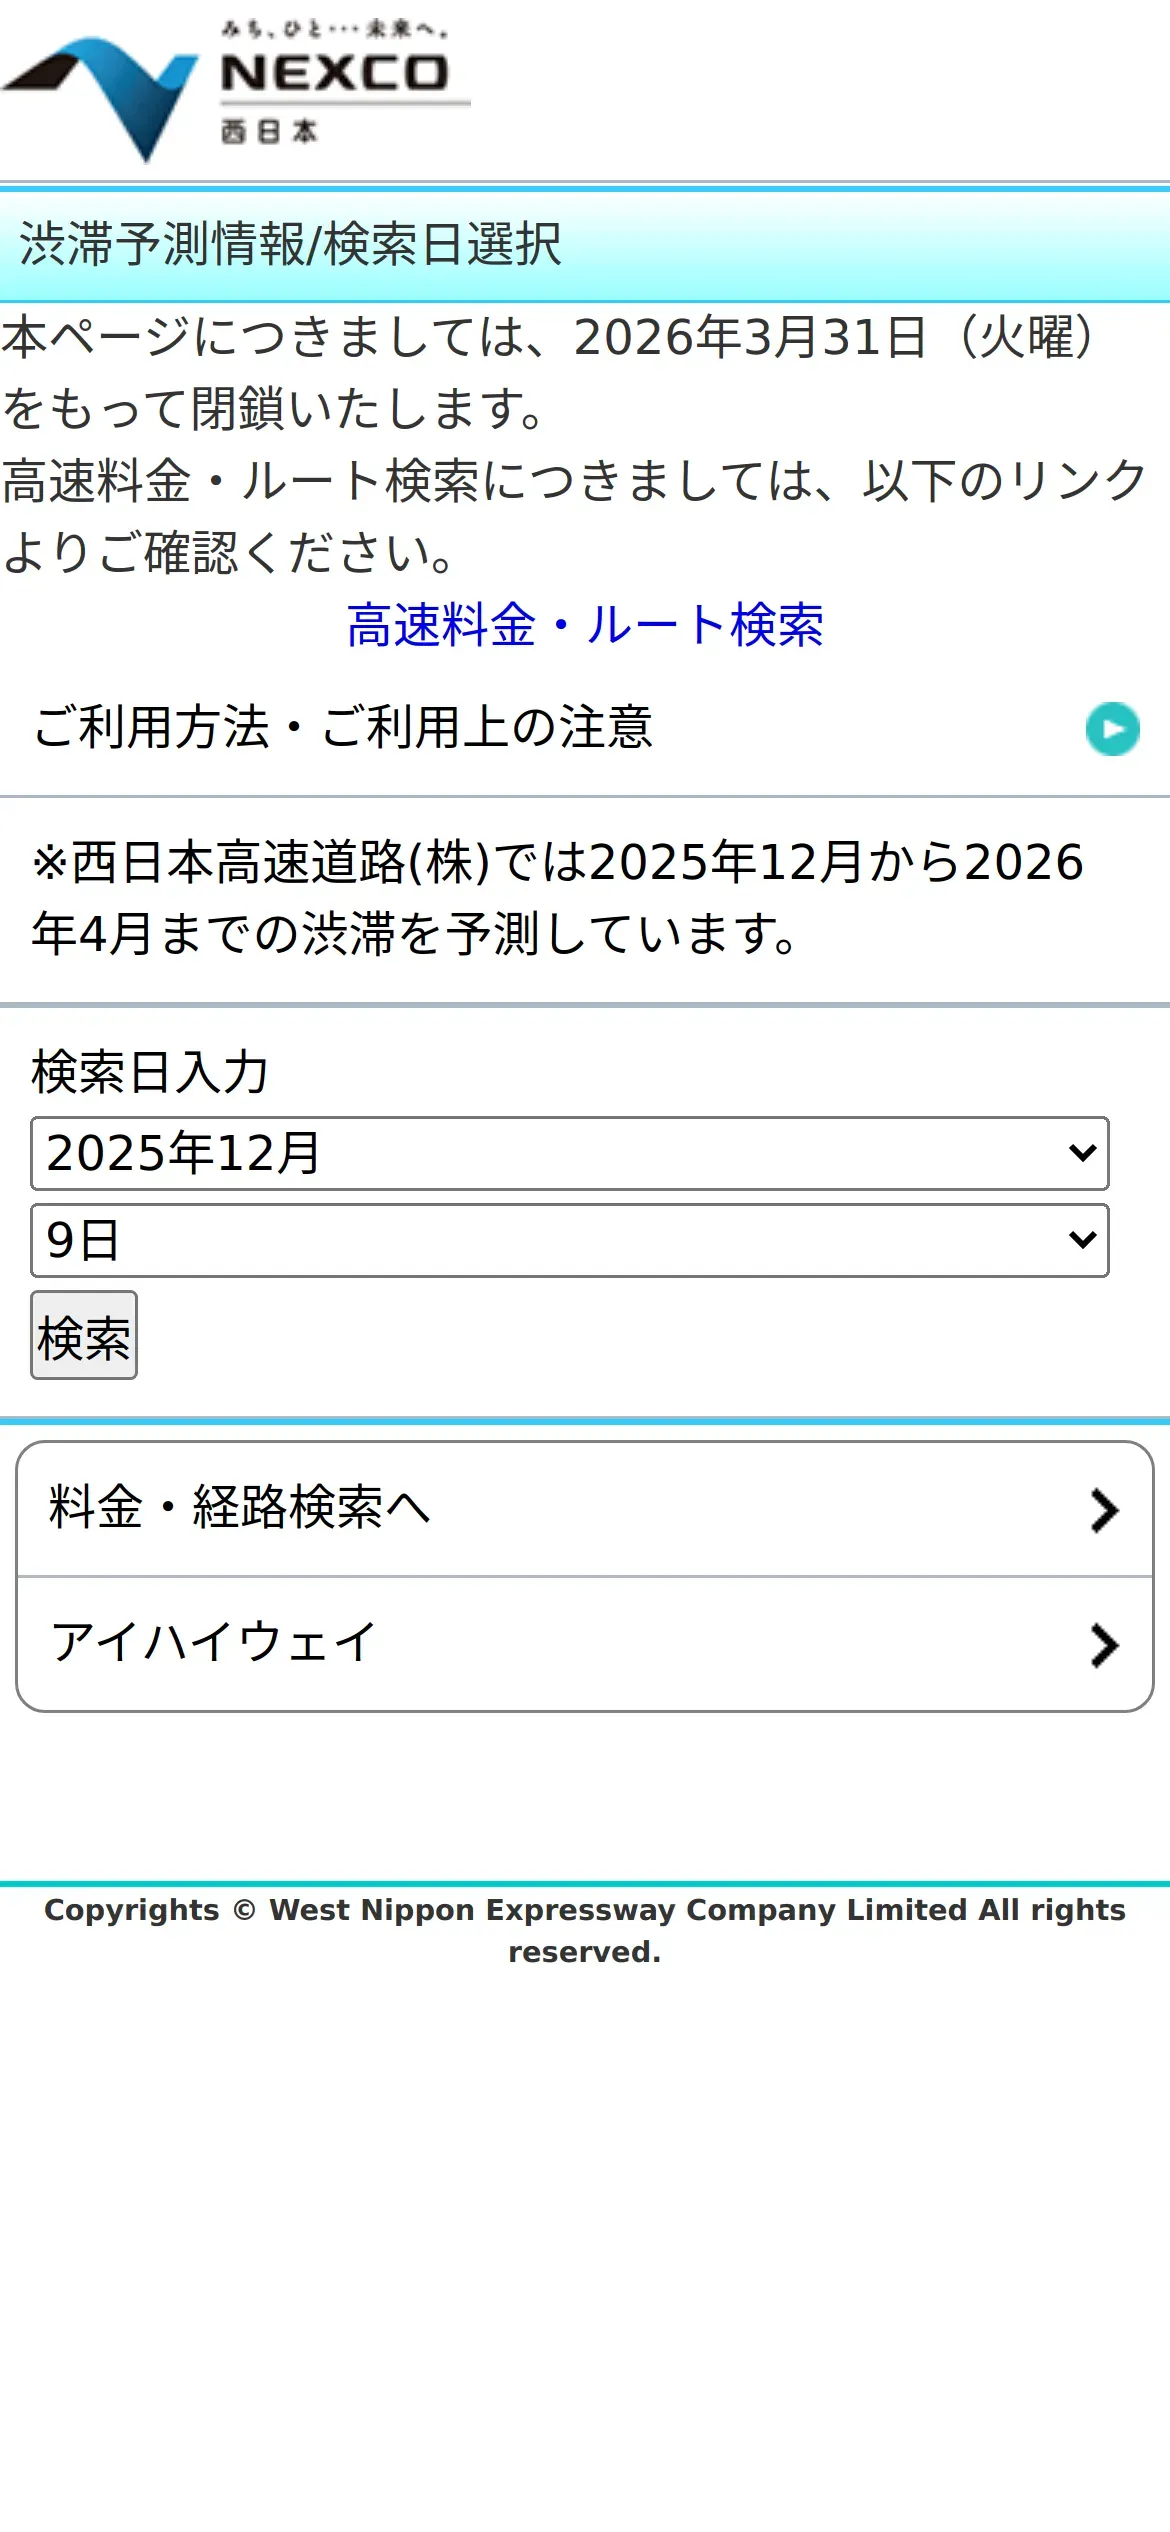Follow the blue 高速料金・ルート検索 link
Screen dimensions: 1170x2532
click(x=585, y=625)
